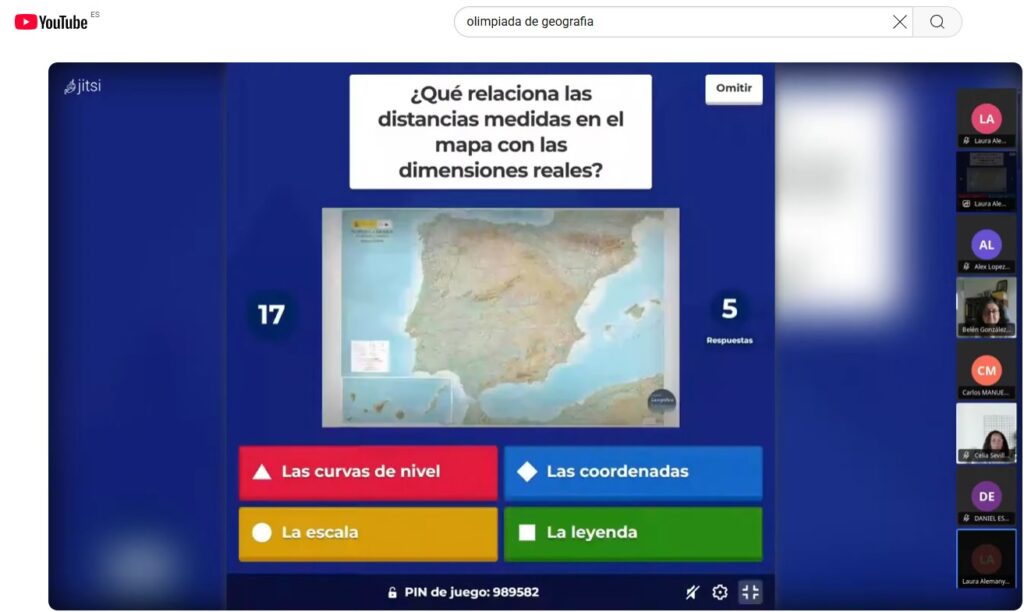The width and height of the screenshot is (1024, 612).
Task: Pick the yellow La escala answer
Action: [367, 533]
